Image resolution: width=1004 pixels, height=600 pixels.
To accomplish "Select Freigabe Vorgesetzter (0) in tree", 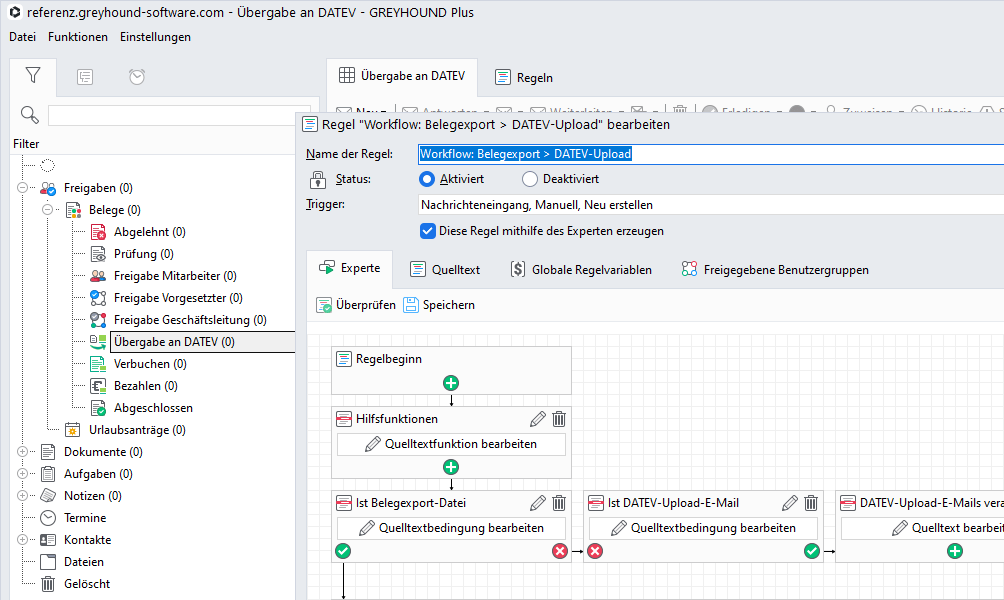I will 178,298.
